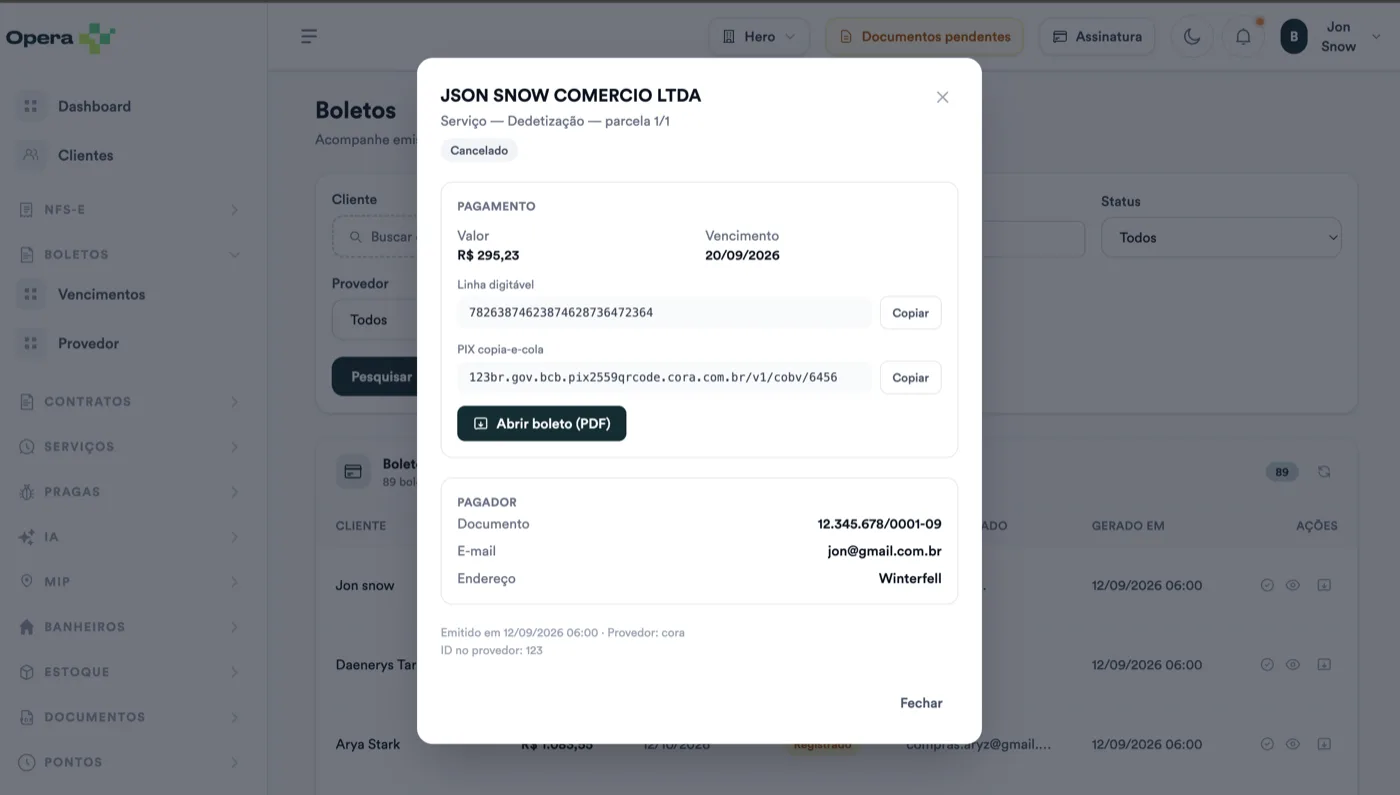Viewport: 1400px width, 795px height.
Task: Close the boleto dialog with the X icon
Action: coord(942,97)
